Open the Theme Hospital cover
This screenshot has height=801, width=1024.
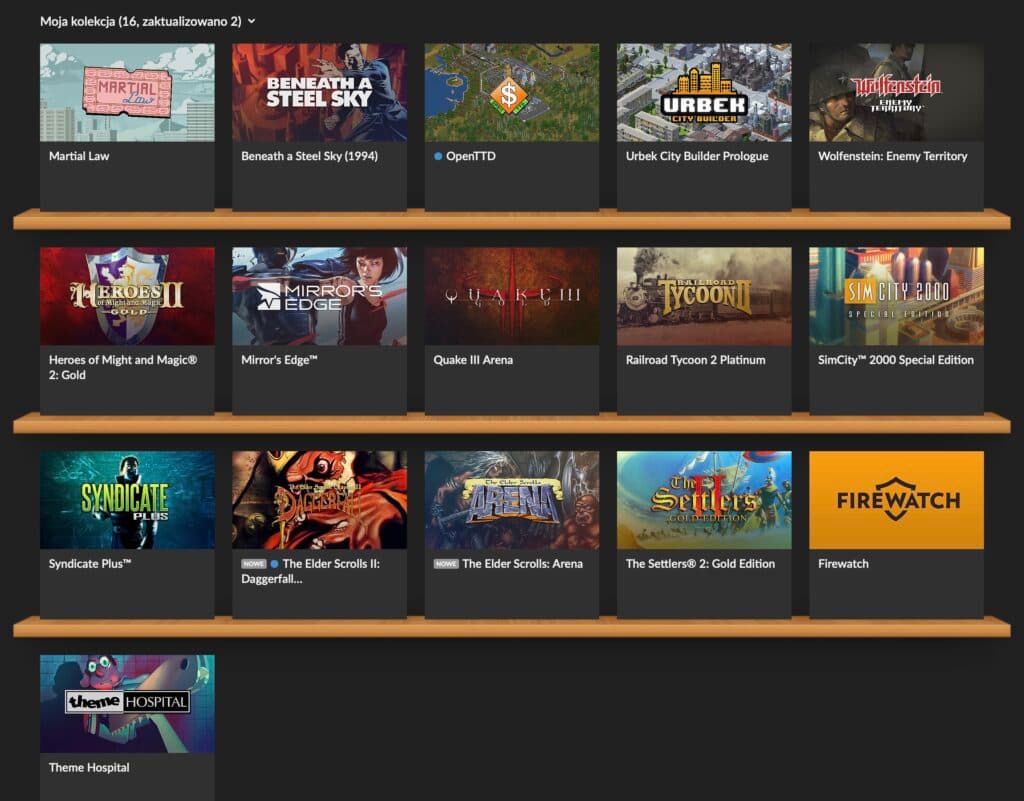[127, 704]
